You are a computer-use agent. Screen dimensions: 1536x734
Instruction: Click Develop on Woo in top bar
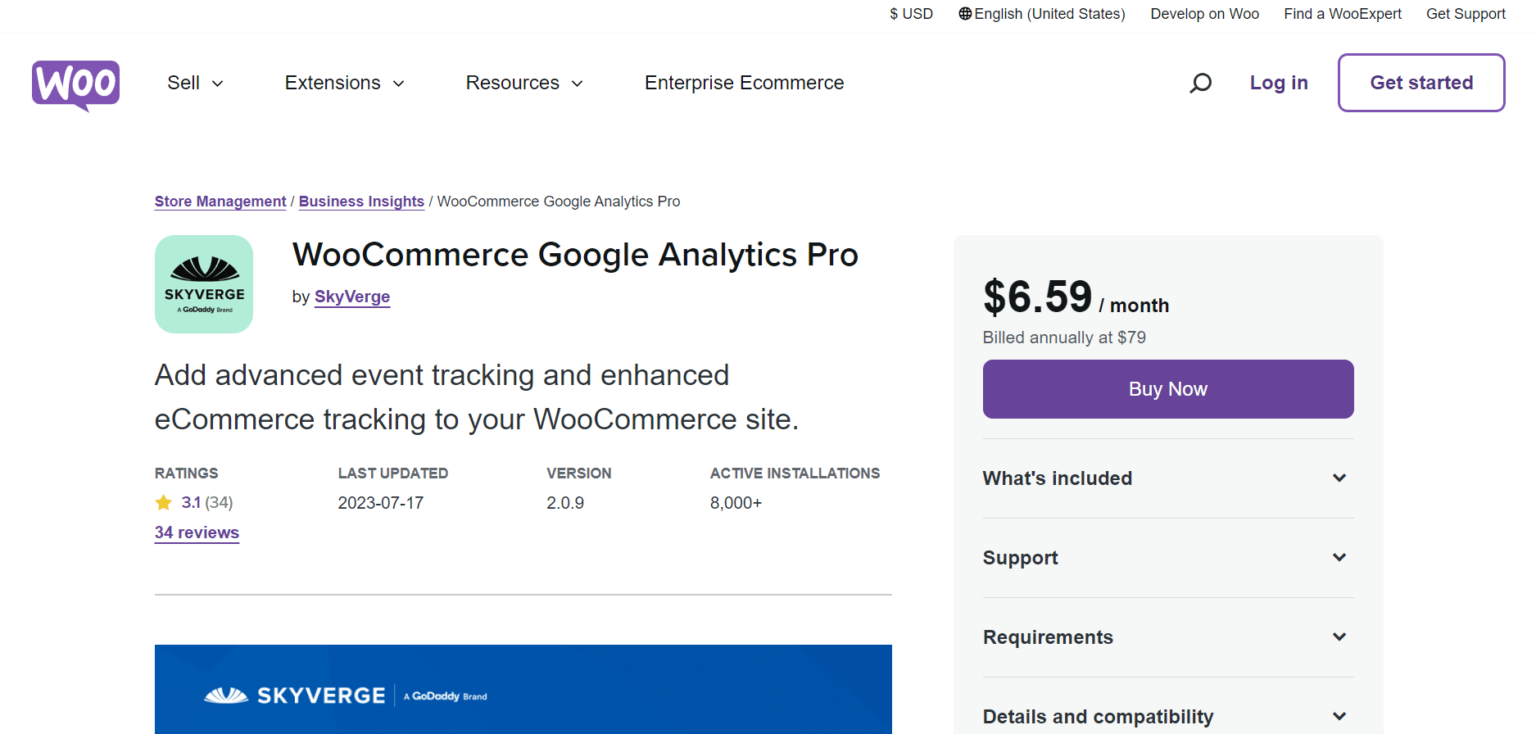(x=1204, y=14)
